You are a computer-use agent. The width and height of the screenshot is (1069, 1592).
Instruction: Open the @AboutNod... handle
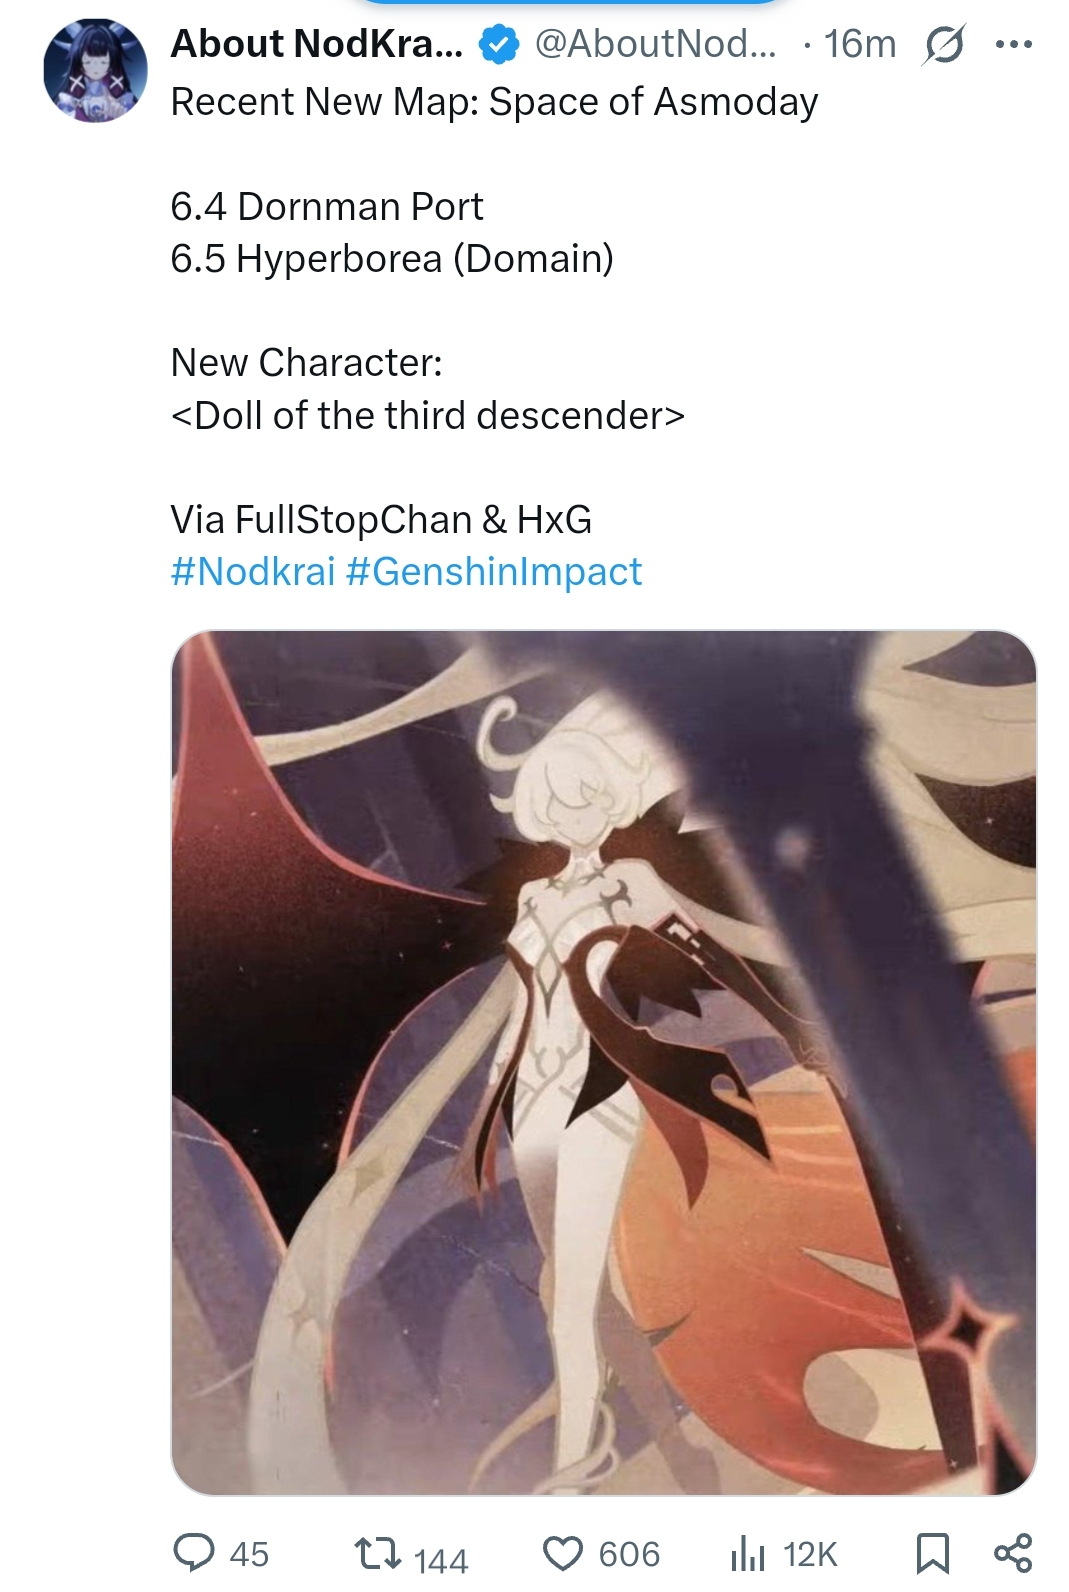coord(655,44)
